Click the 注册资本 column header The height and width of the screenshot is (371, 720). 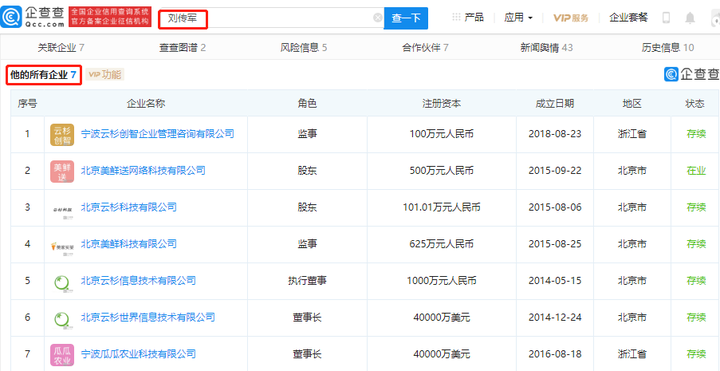pyautogui.click(x=441, y=103)
